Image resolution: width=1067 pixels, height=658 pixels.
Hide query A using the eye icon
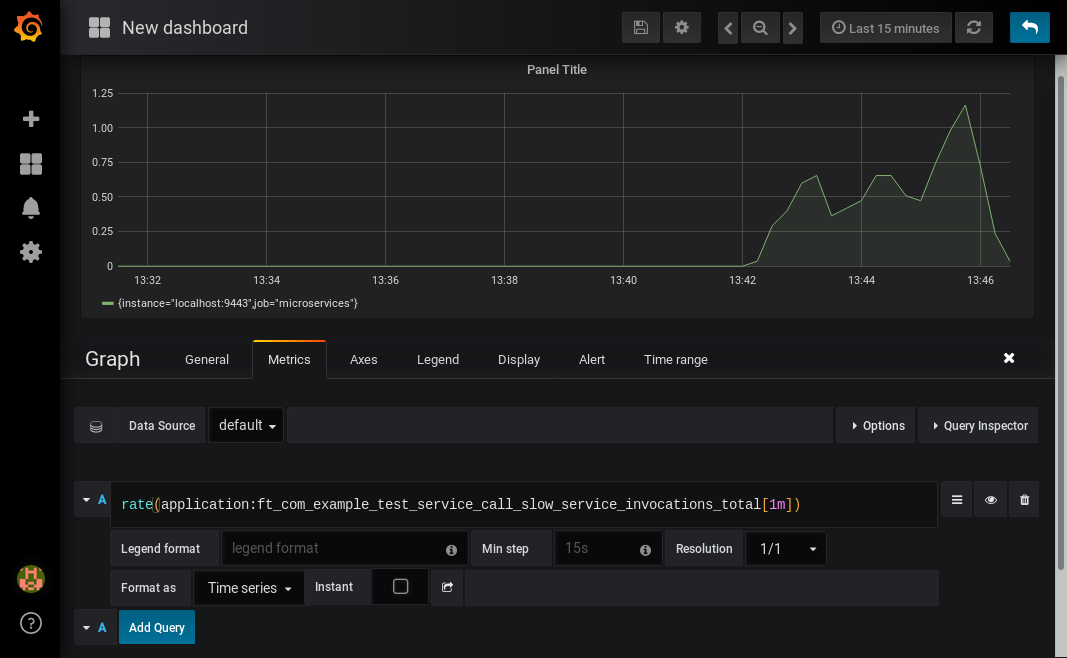(x=990, y=500)
